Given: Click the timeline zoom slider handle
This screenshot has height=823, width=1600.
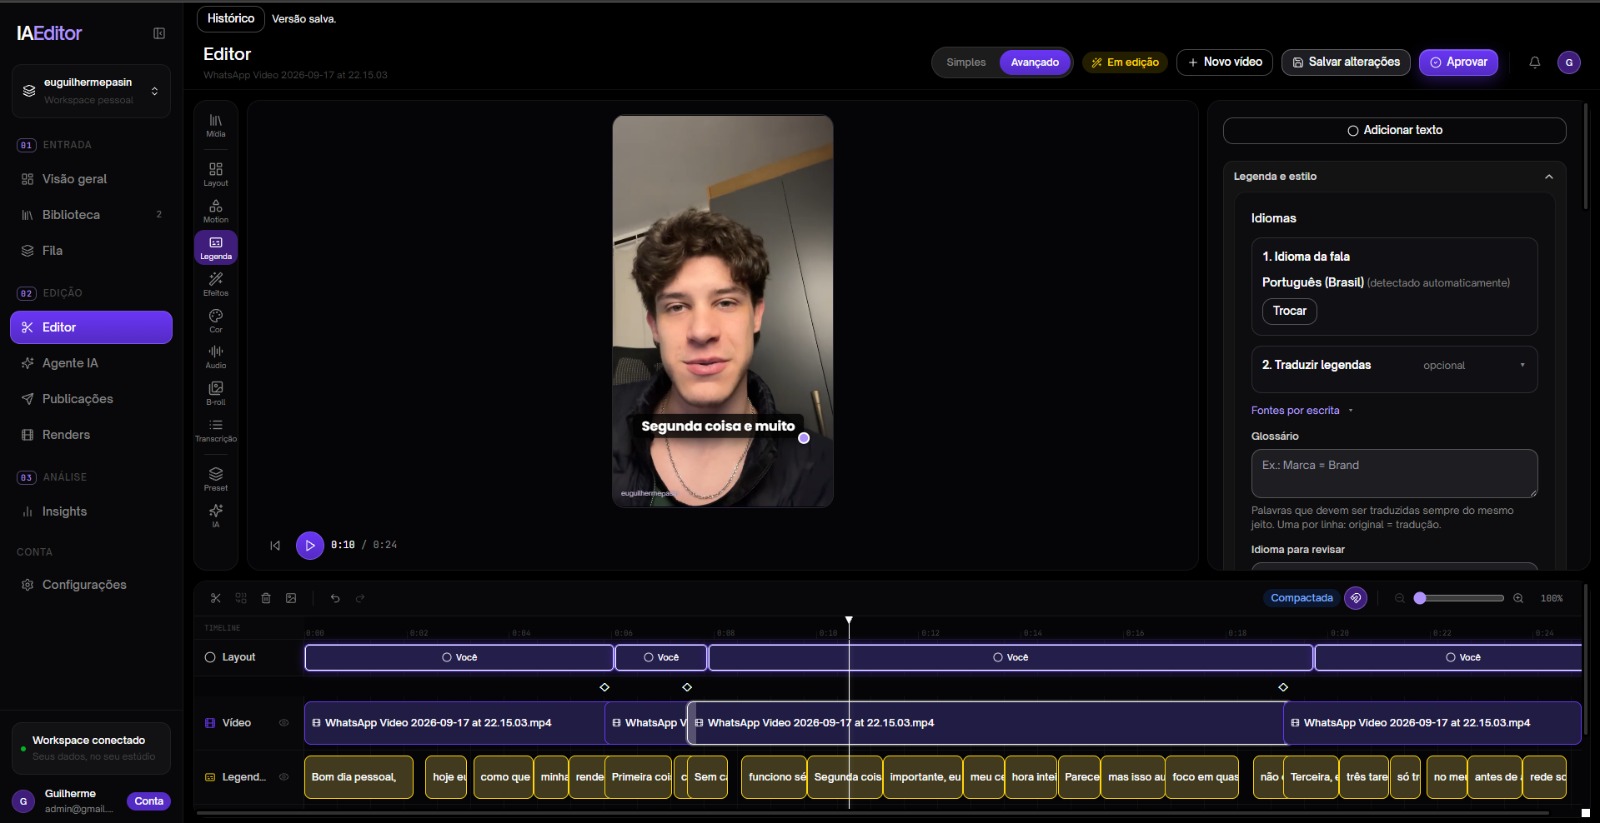Looking at the screenshot, I should [x=1419, y=598].
